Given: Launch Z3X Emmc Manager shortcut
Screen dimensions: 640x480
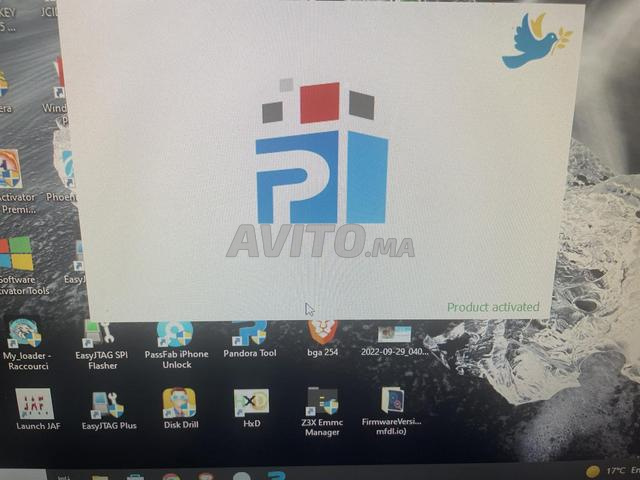Looking at the screenshot, I should (x=322, y=411).
